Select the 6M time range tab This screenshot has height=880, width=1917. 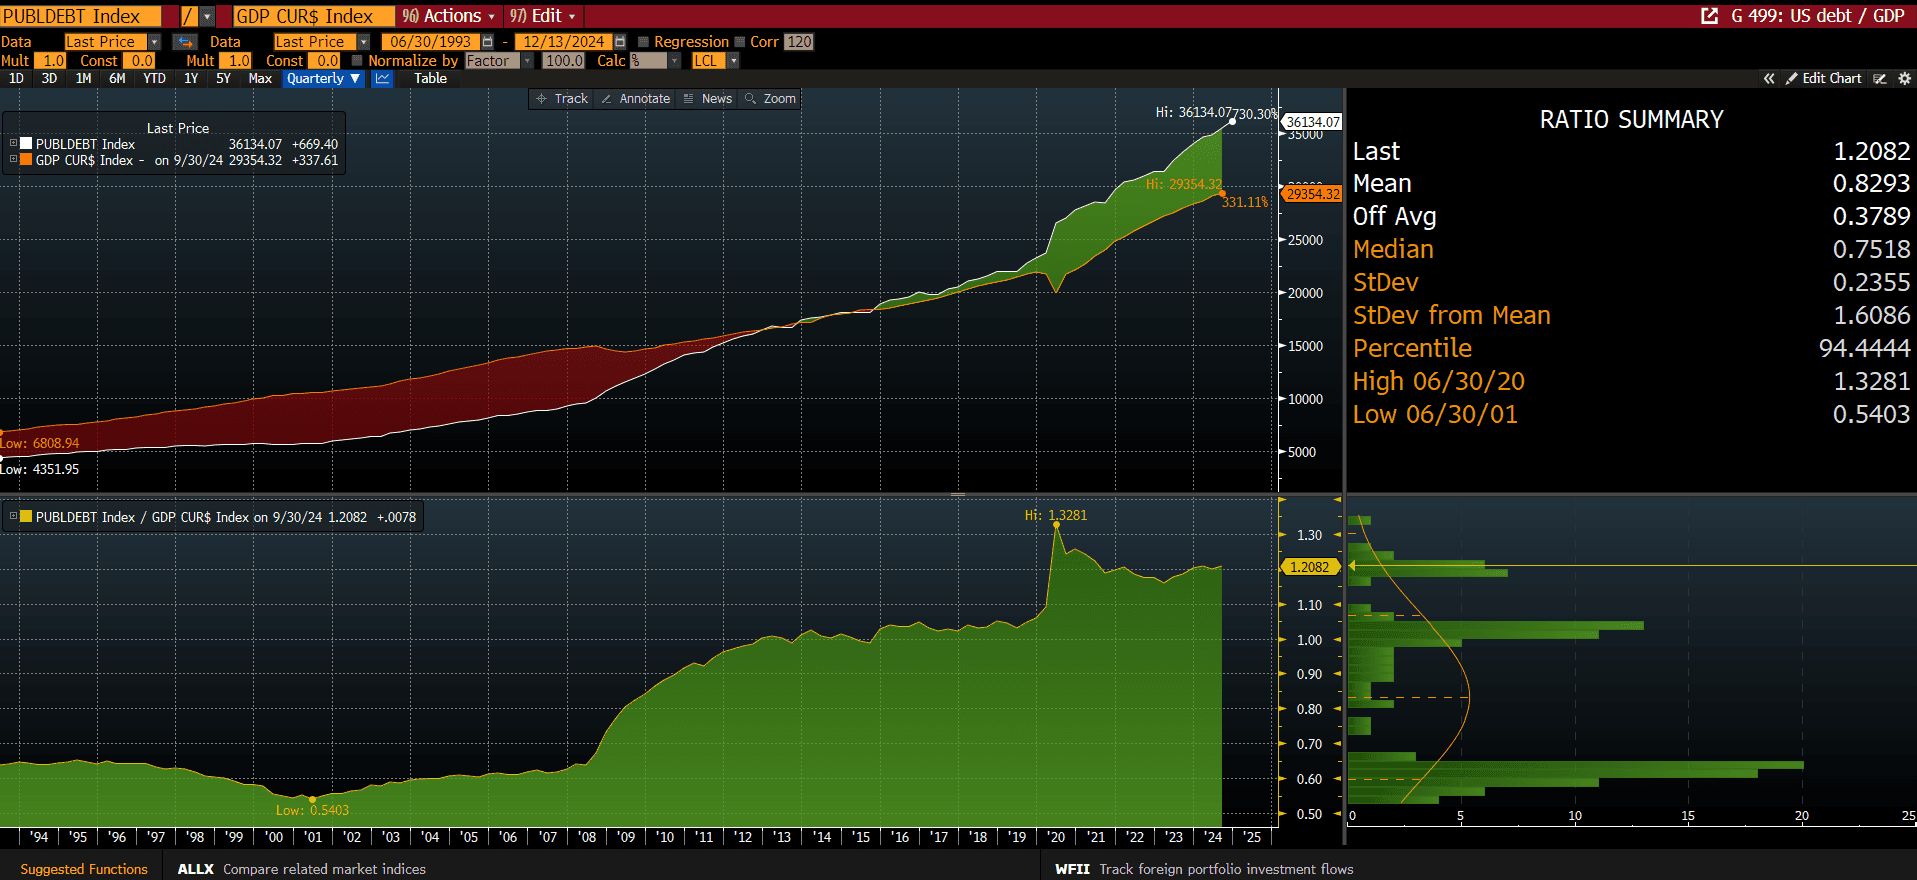(x=117, y=78)
